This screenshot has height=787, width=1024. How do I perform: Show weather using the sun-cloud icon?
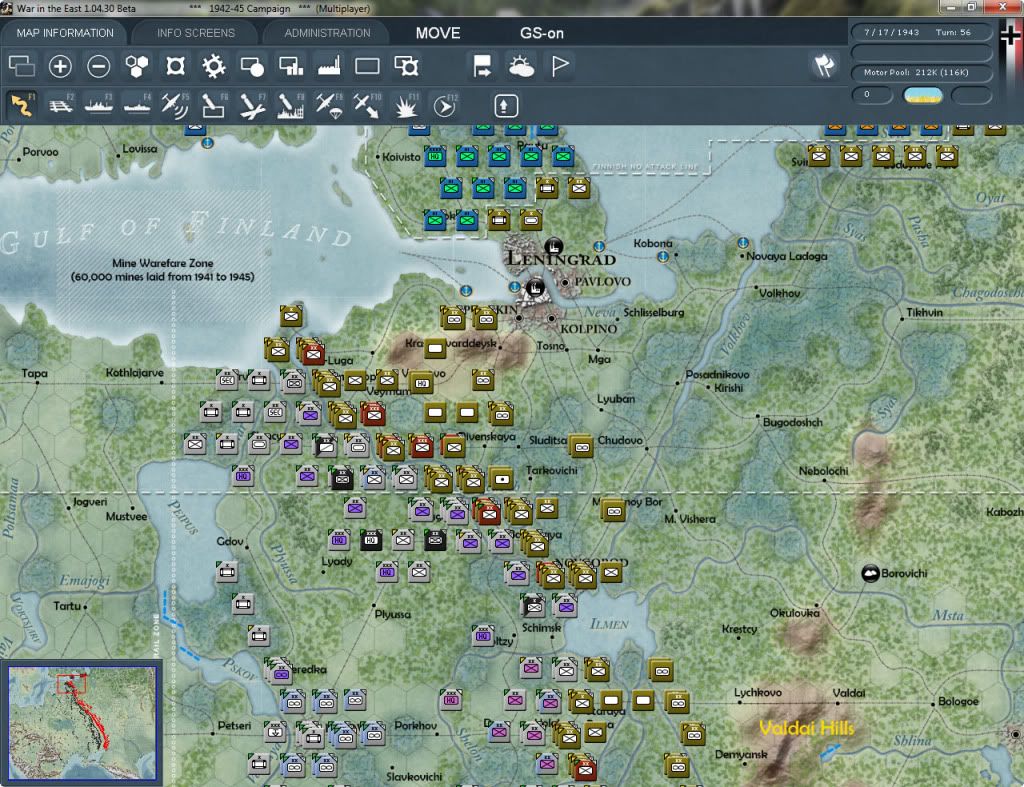coord(521,66)
